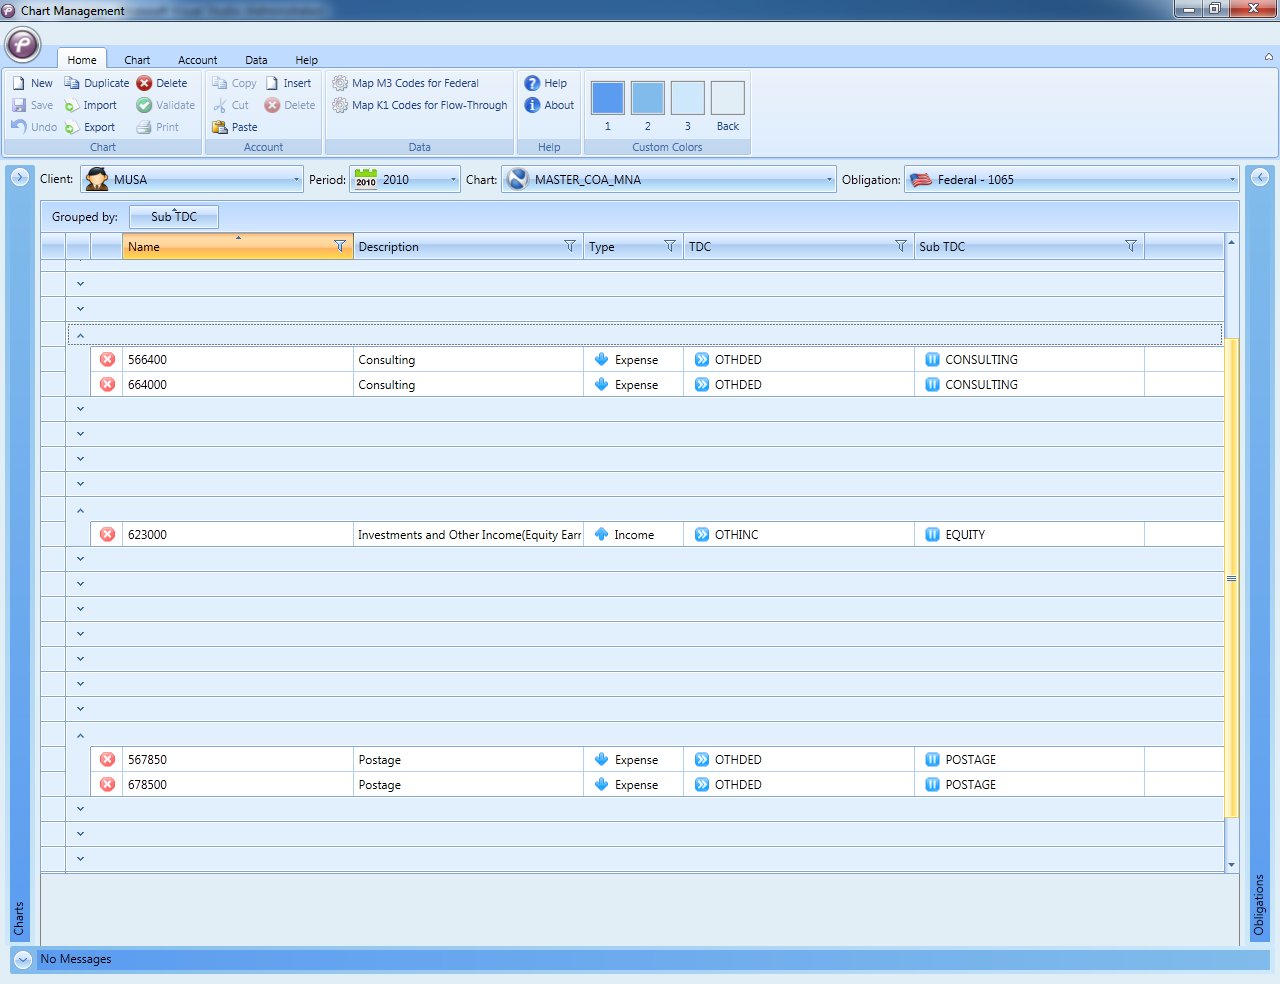Switch to the Account ribbon tab
Viewport: 1280px width, 984px height.
tap(197, 60)
